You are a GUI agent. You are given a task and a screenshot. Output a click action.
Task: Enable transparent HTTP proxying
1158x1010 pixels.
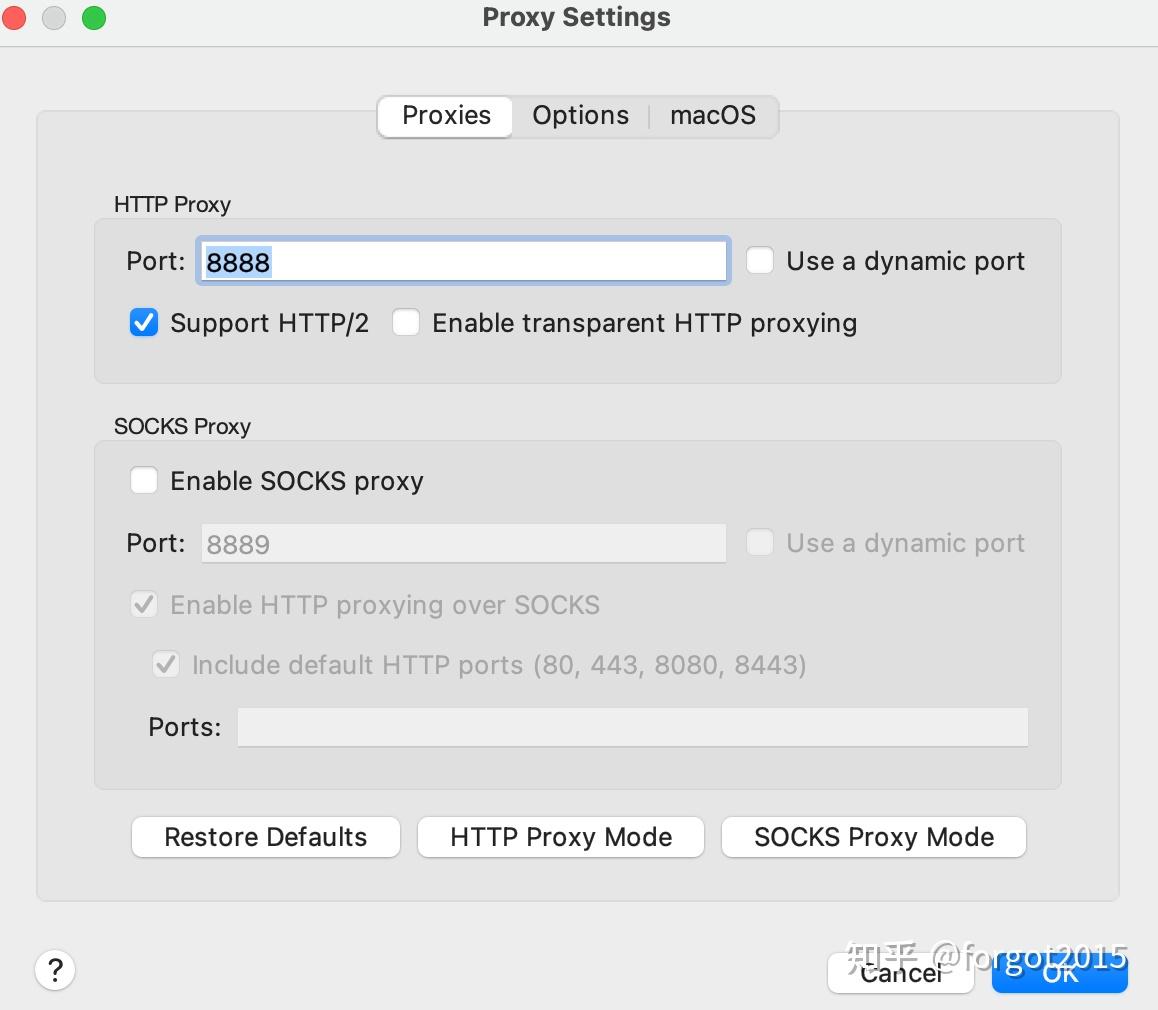coord(406,322)
